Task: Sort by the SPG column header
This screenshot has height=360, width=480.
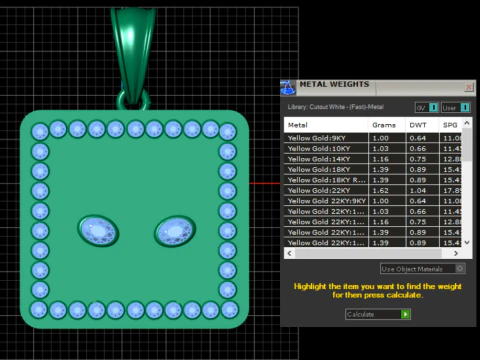Action: coord(450,125)
